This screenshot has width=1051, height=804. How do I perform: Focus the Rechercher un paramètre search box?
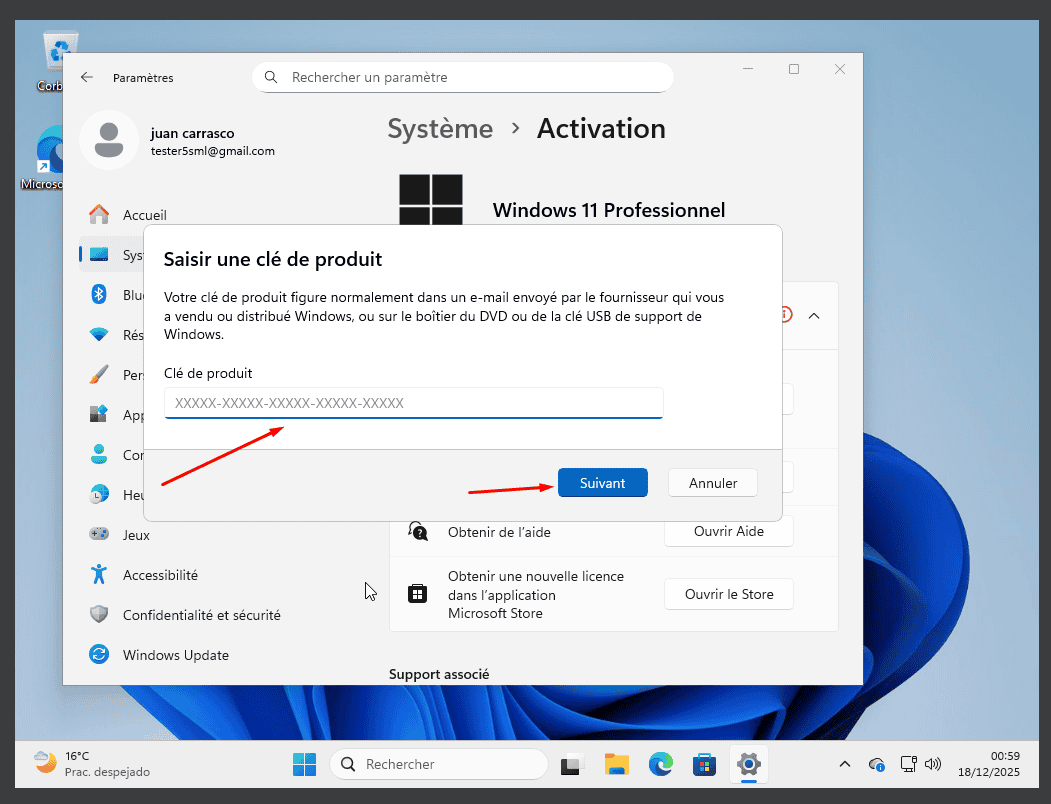click(470, 77)
